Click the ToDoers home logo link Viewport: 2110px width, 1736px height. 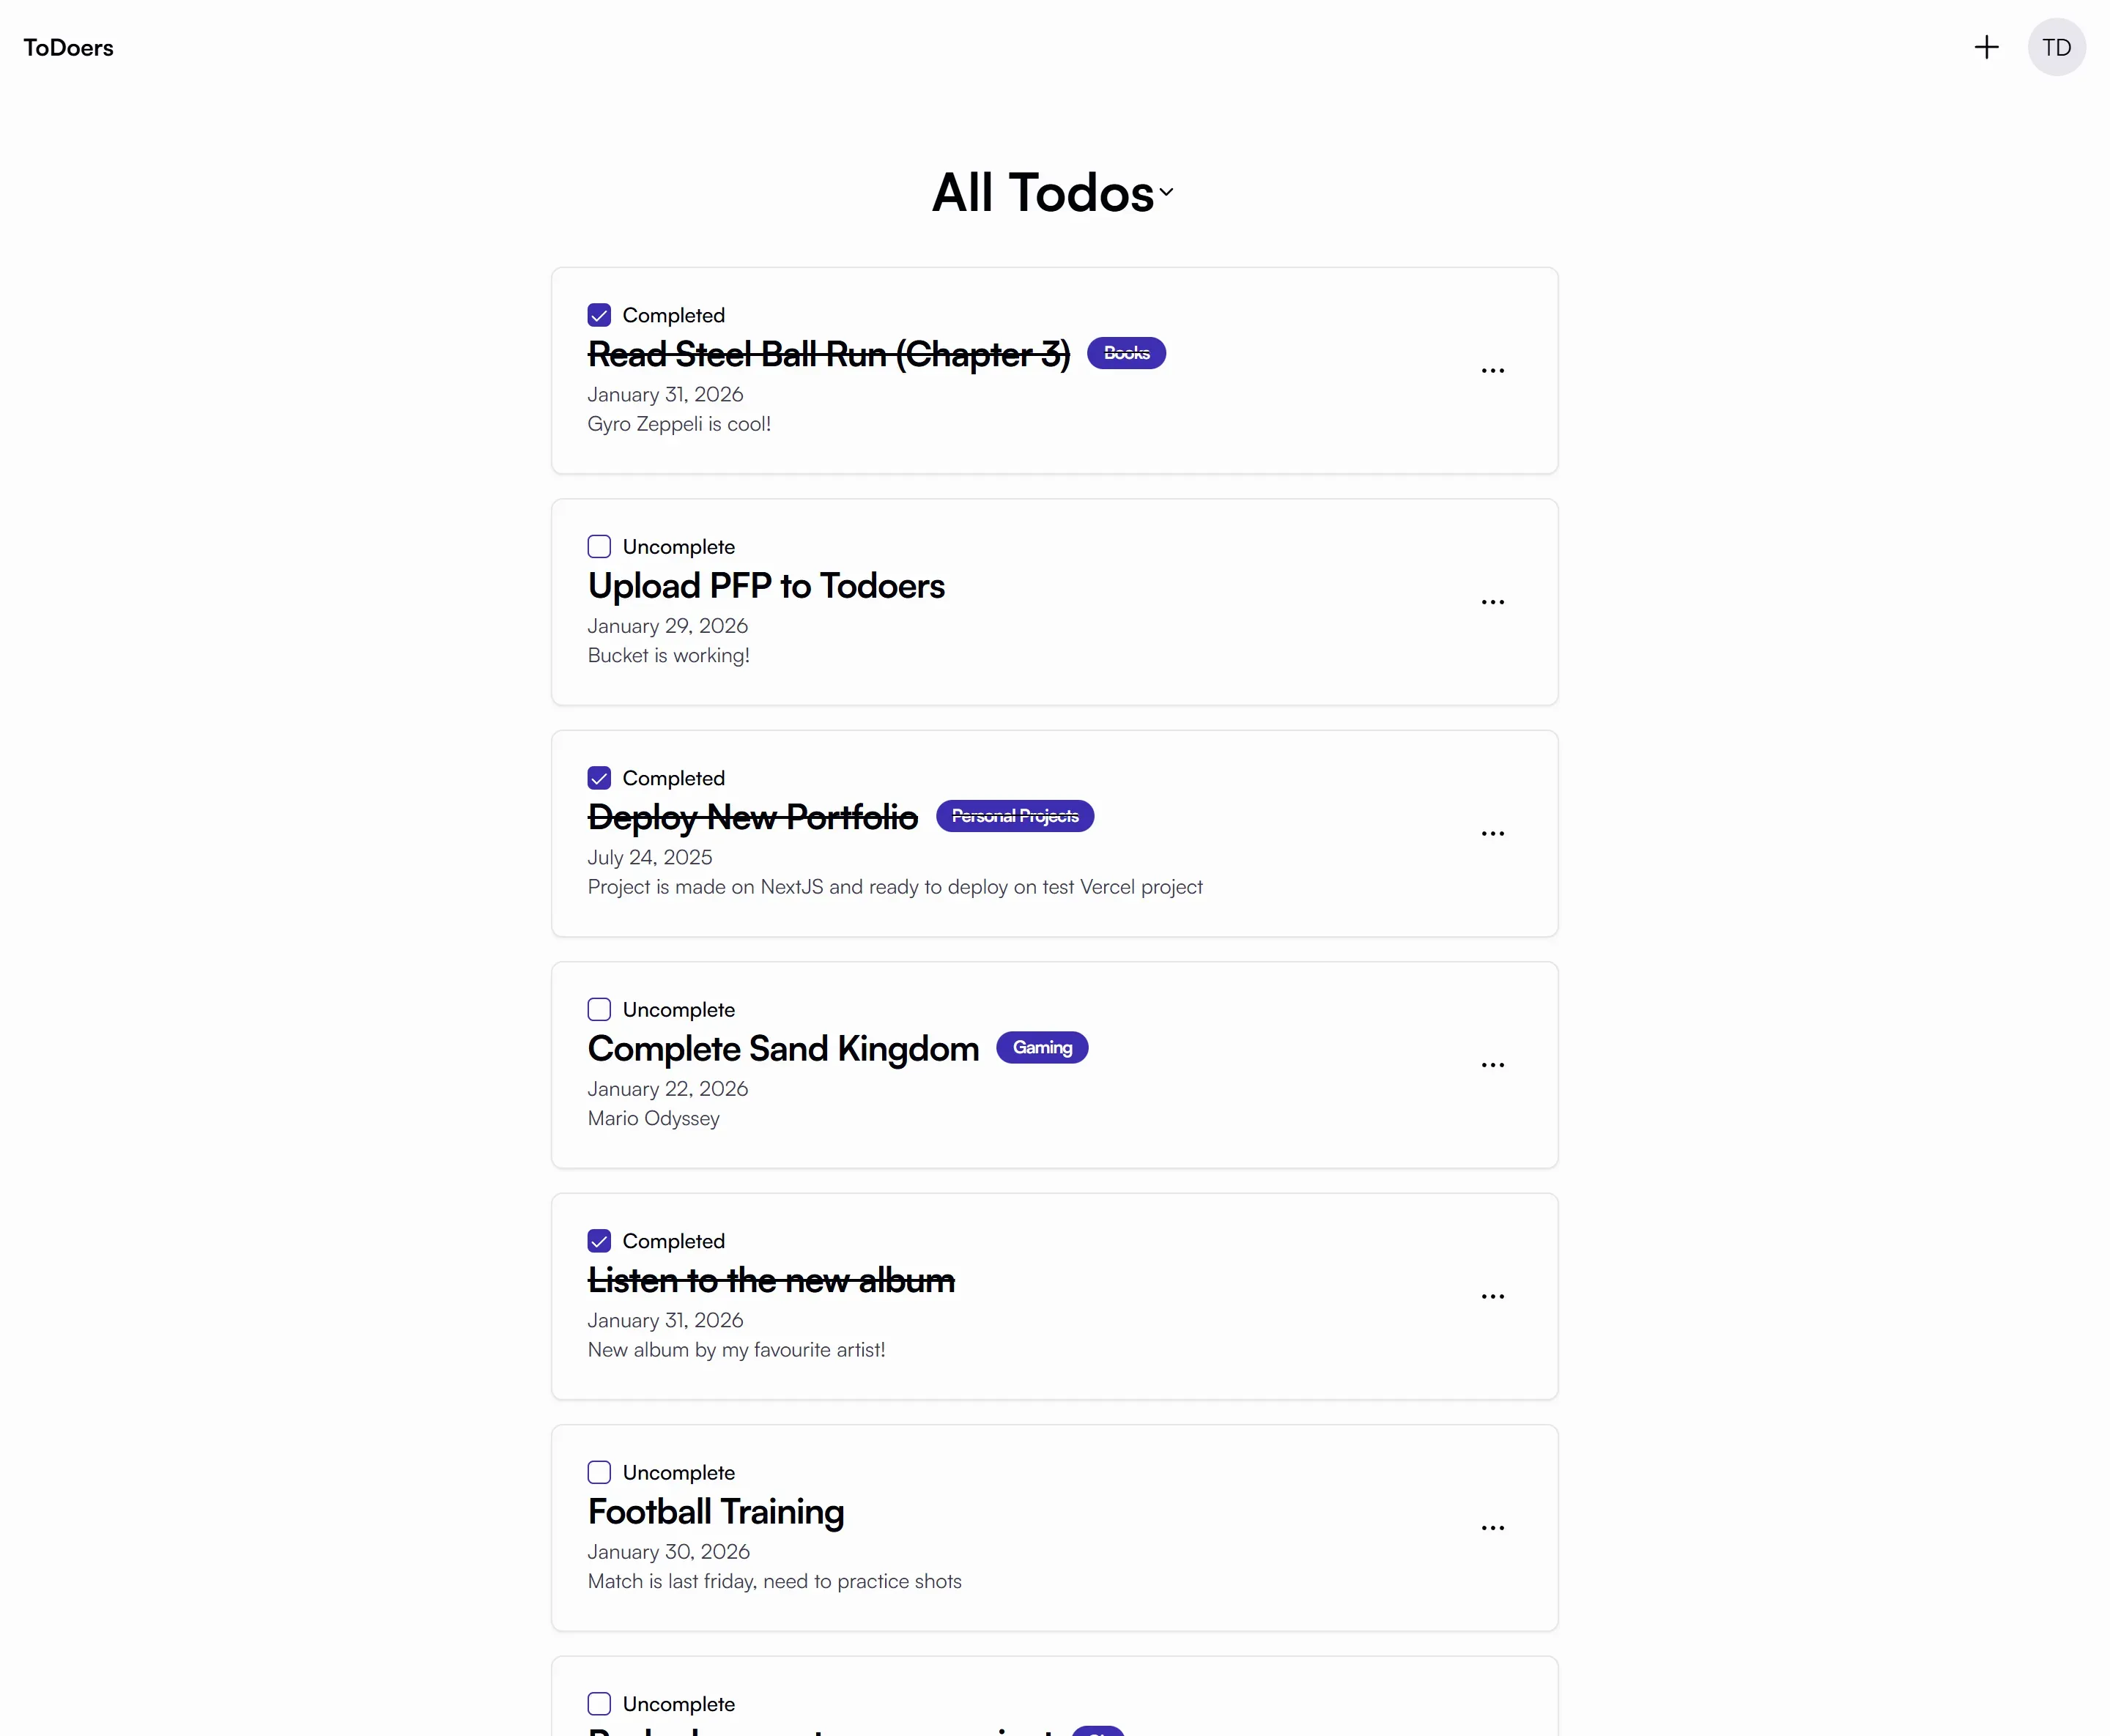(x=68, y=48)
